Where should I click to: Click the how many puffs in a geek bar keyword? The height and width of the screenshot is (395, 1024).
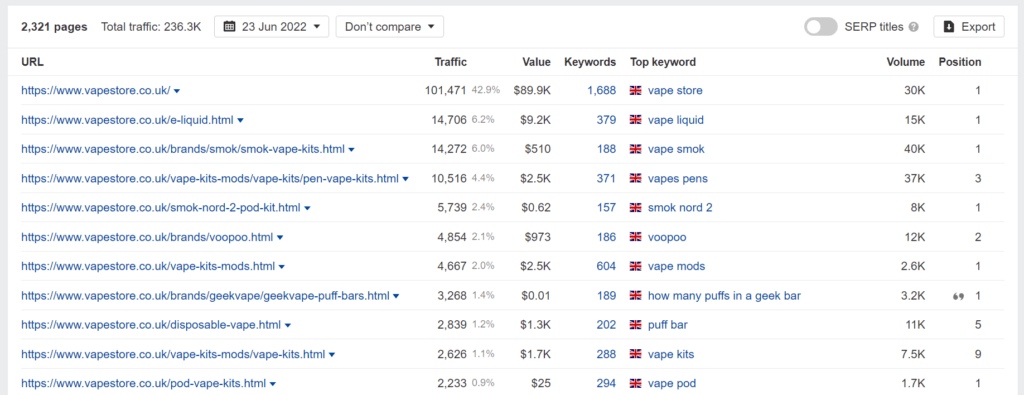(724, 296)
